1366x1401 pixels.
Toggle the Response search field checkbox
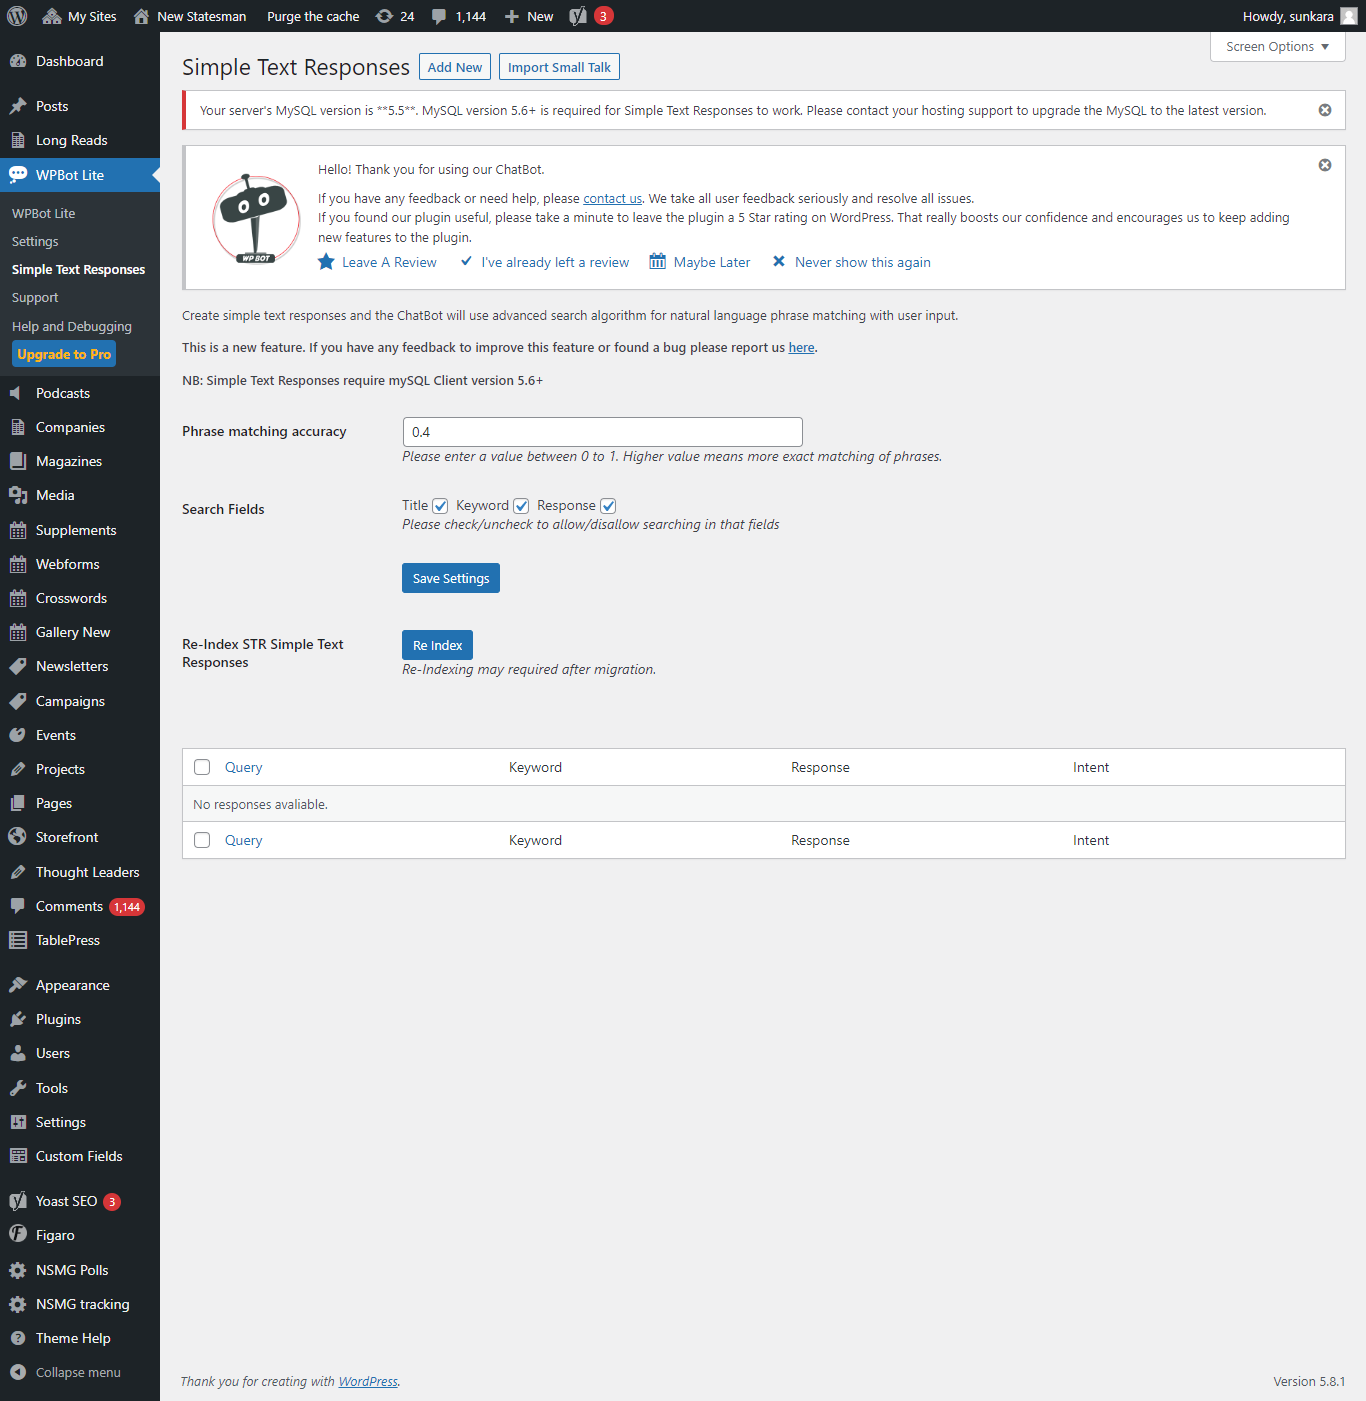click(x=608, y=506)
